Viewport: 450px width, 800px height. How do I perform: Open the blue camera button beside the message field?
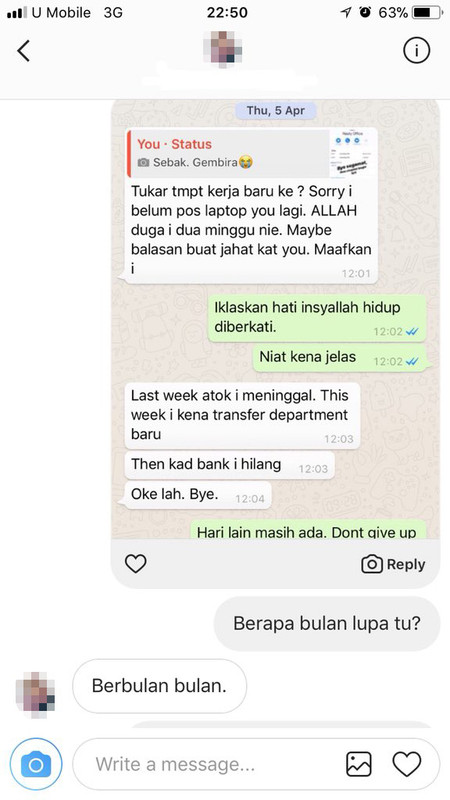click(36, 764)
